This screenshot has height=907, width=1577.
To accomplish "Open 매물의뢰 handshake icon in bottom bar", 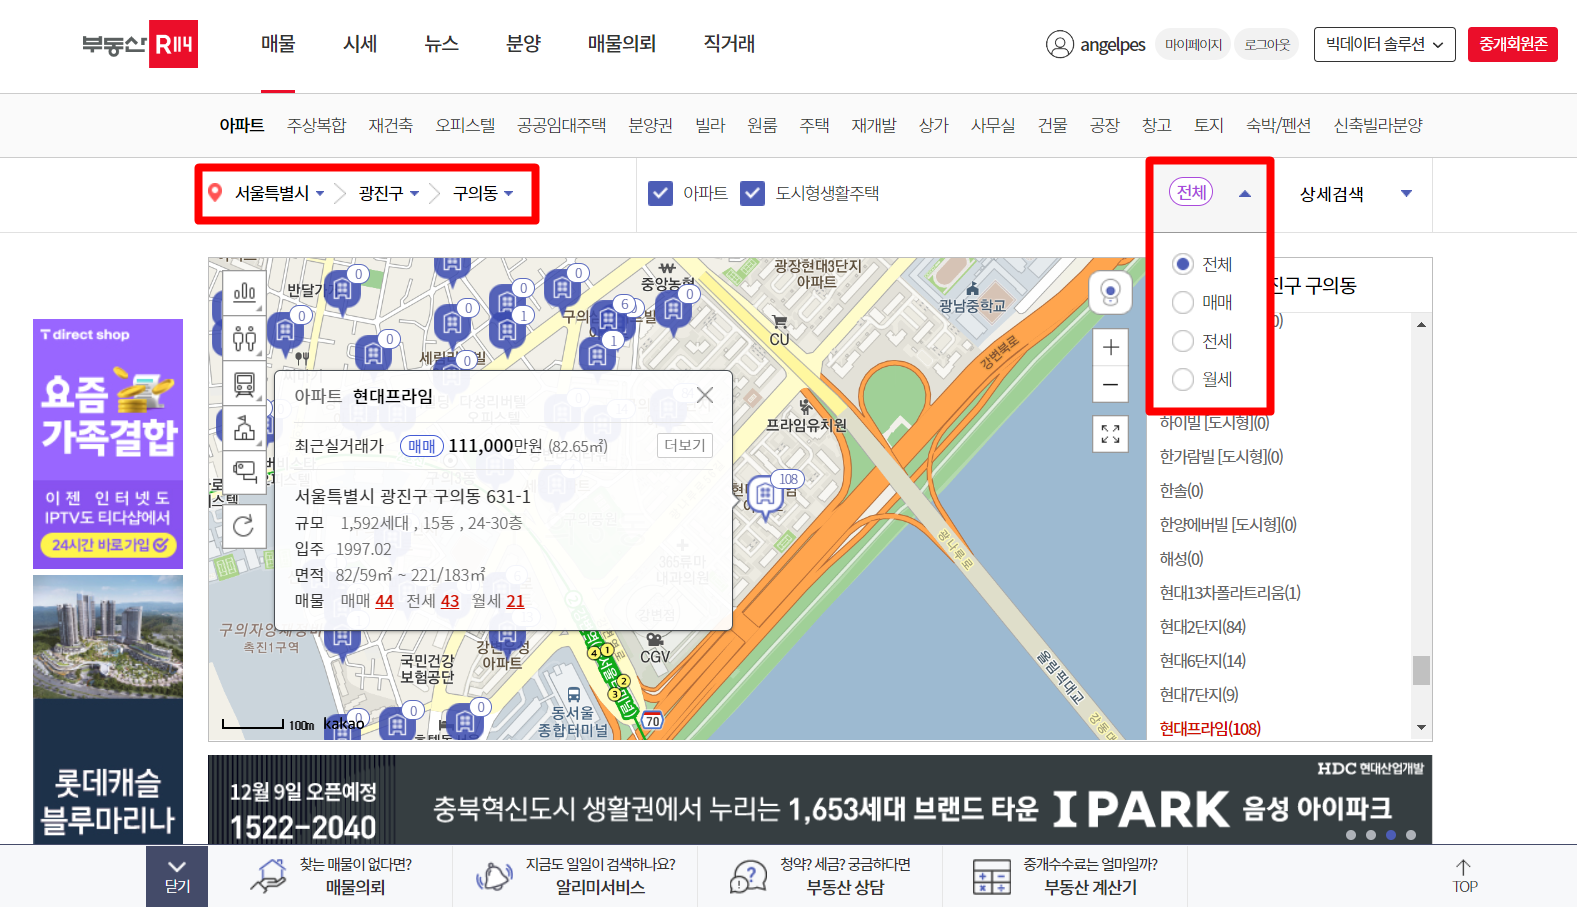I will 268,876.
